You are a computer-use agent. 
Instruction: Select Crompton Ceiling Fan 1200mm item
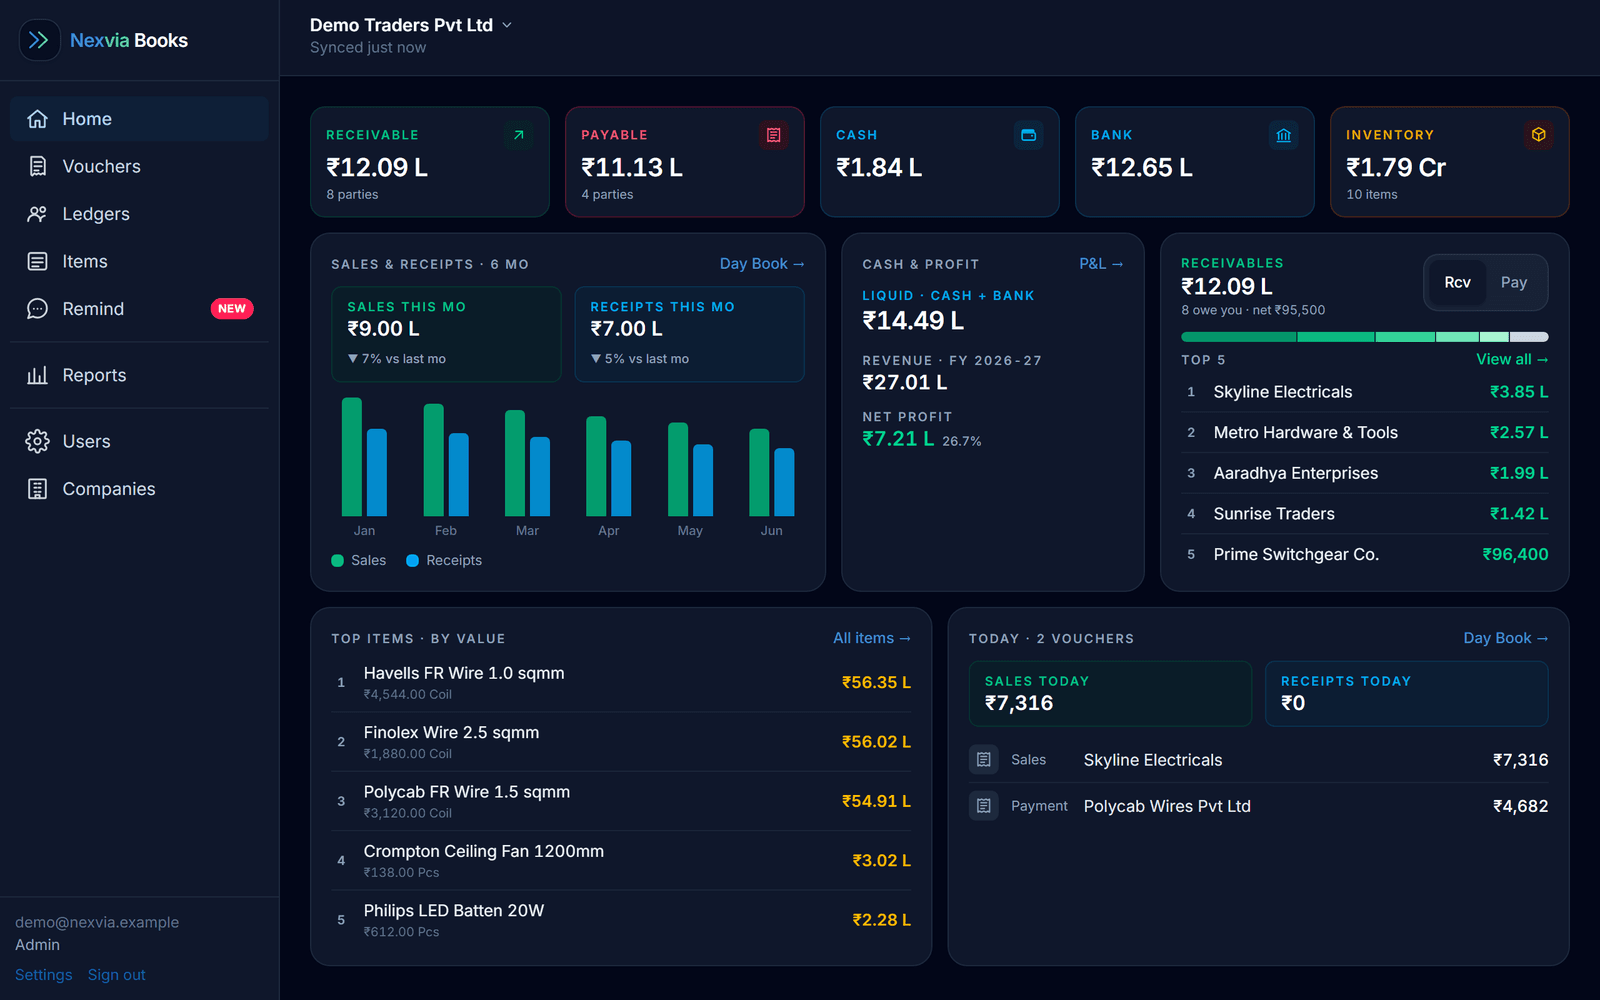pyautogui.click(x=621, y=861)
